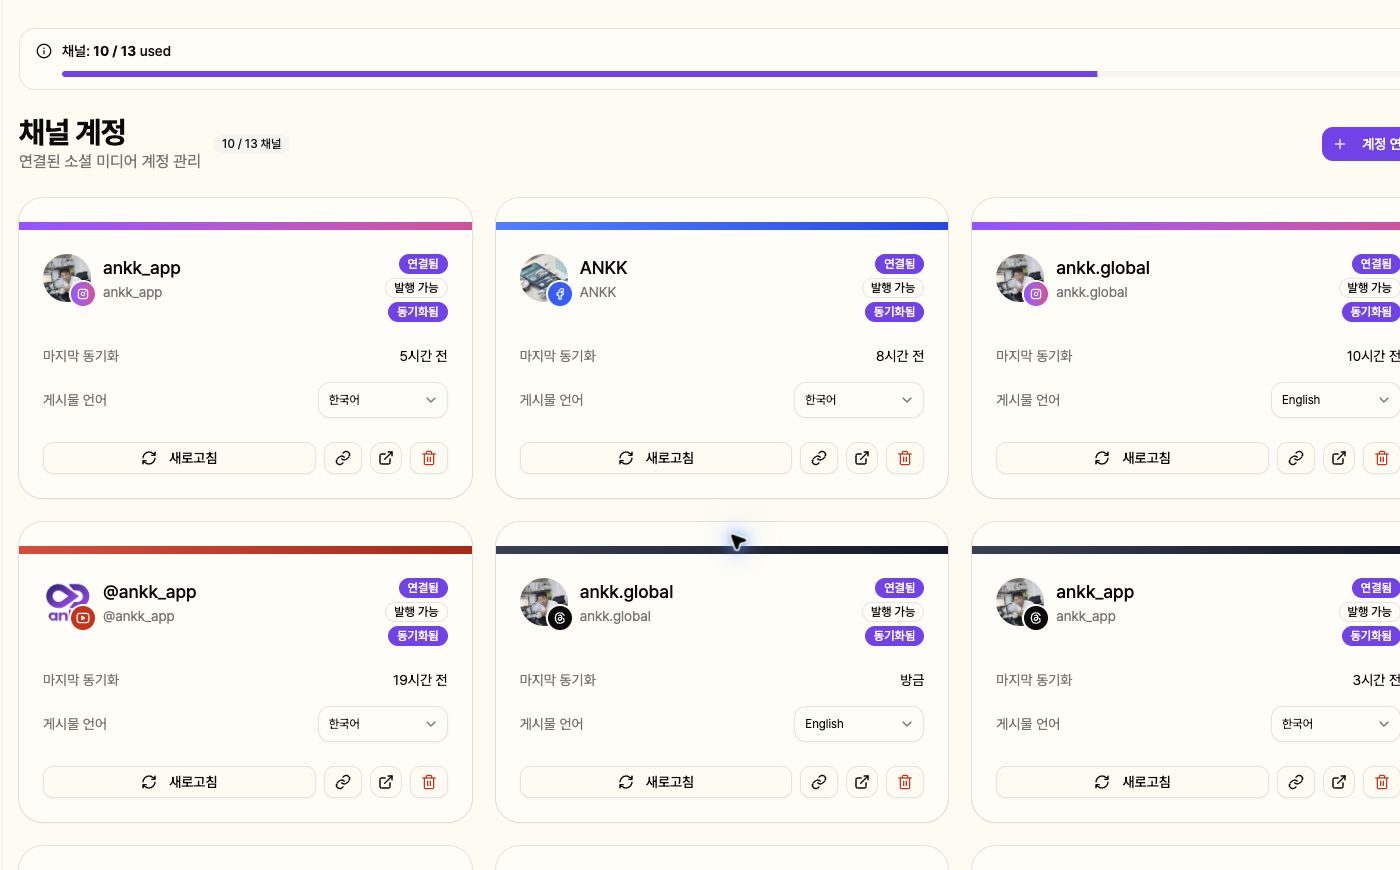Click 새로고침 on Threads ankk.global card
Screen dimensions: 1400x870
coord(656,782)
